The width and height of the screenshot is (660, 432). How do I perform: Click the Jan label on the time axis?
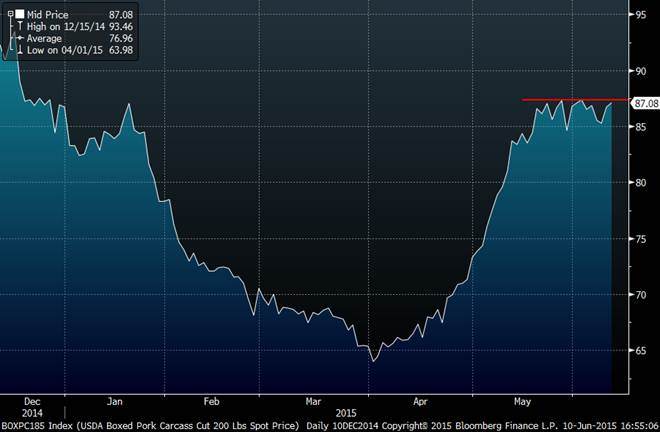click(x=115, y=400)
